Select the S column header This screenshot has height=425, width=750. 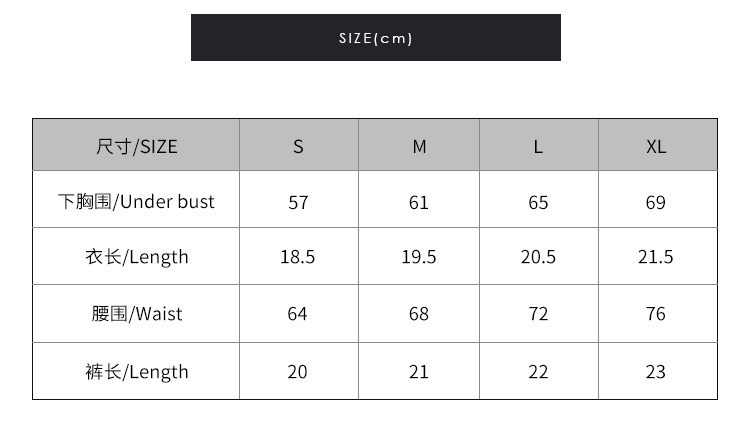[298, 146]
